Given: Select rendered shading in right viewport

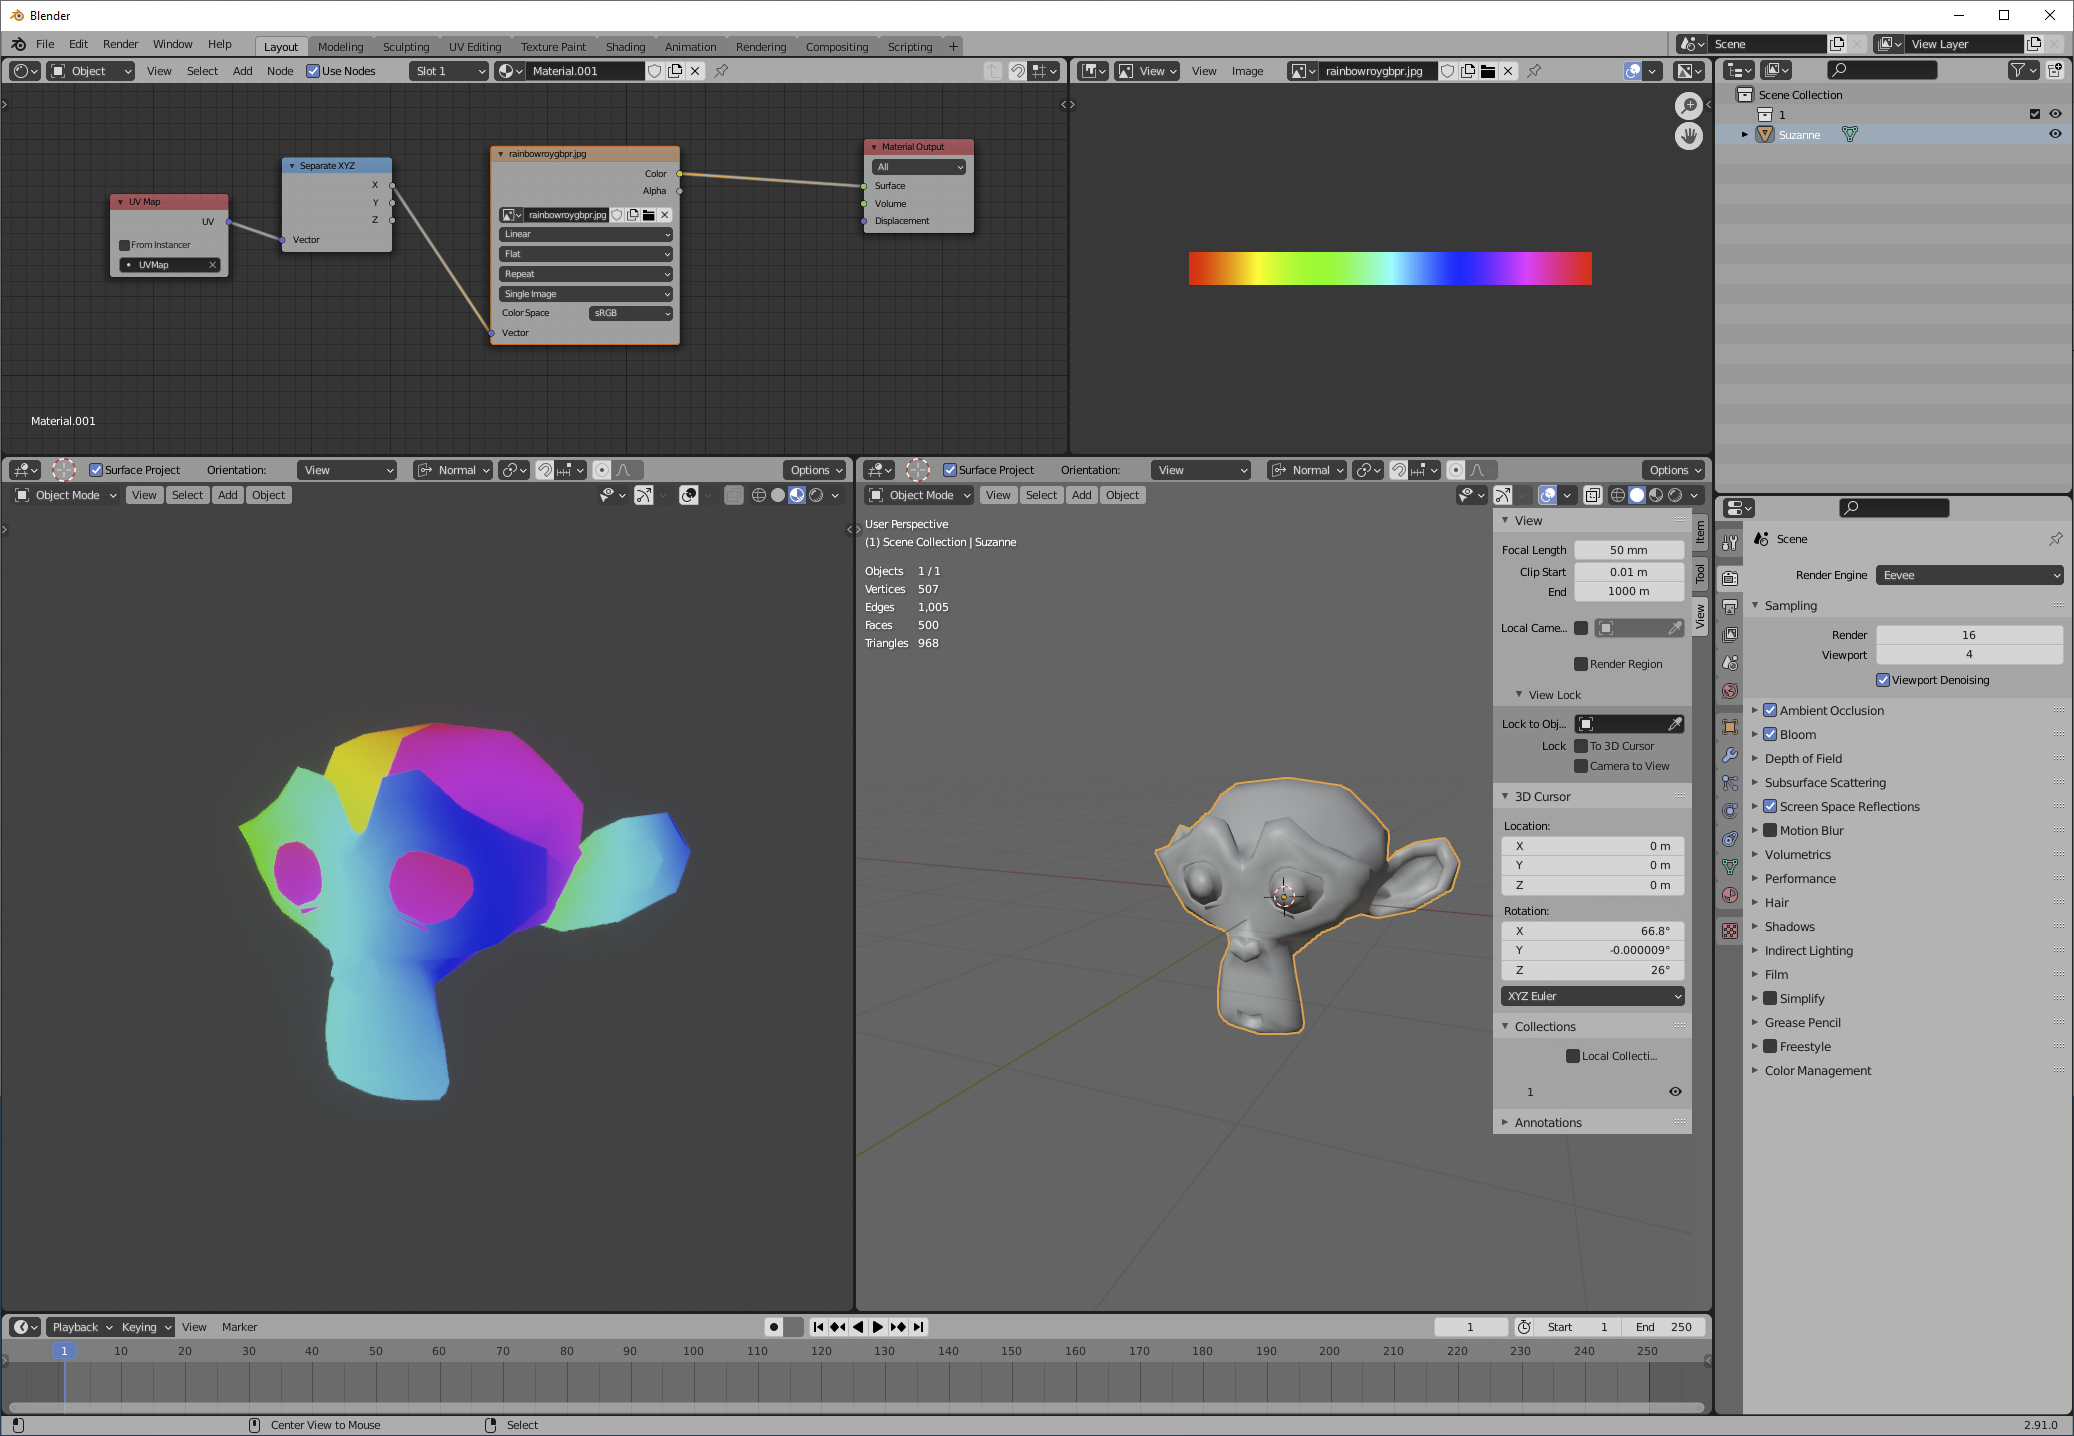Looking at the screenshot, I should 1675,495.
